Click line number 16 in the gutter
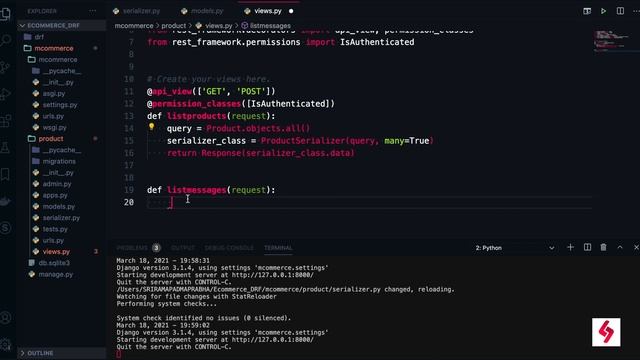This screenshot has width=640, height=360. (129, 153)
